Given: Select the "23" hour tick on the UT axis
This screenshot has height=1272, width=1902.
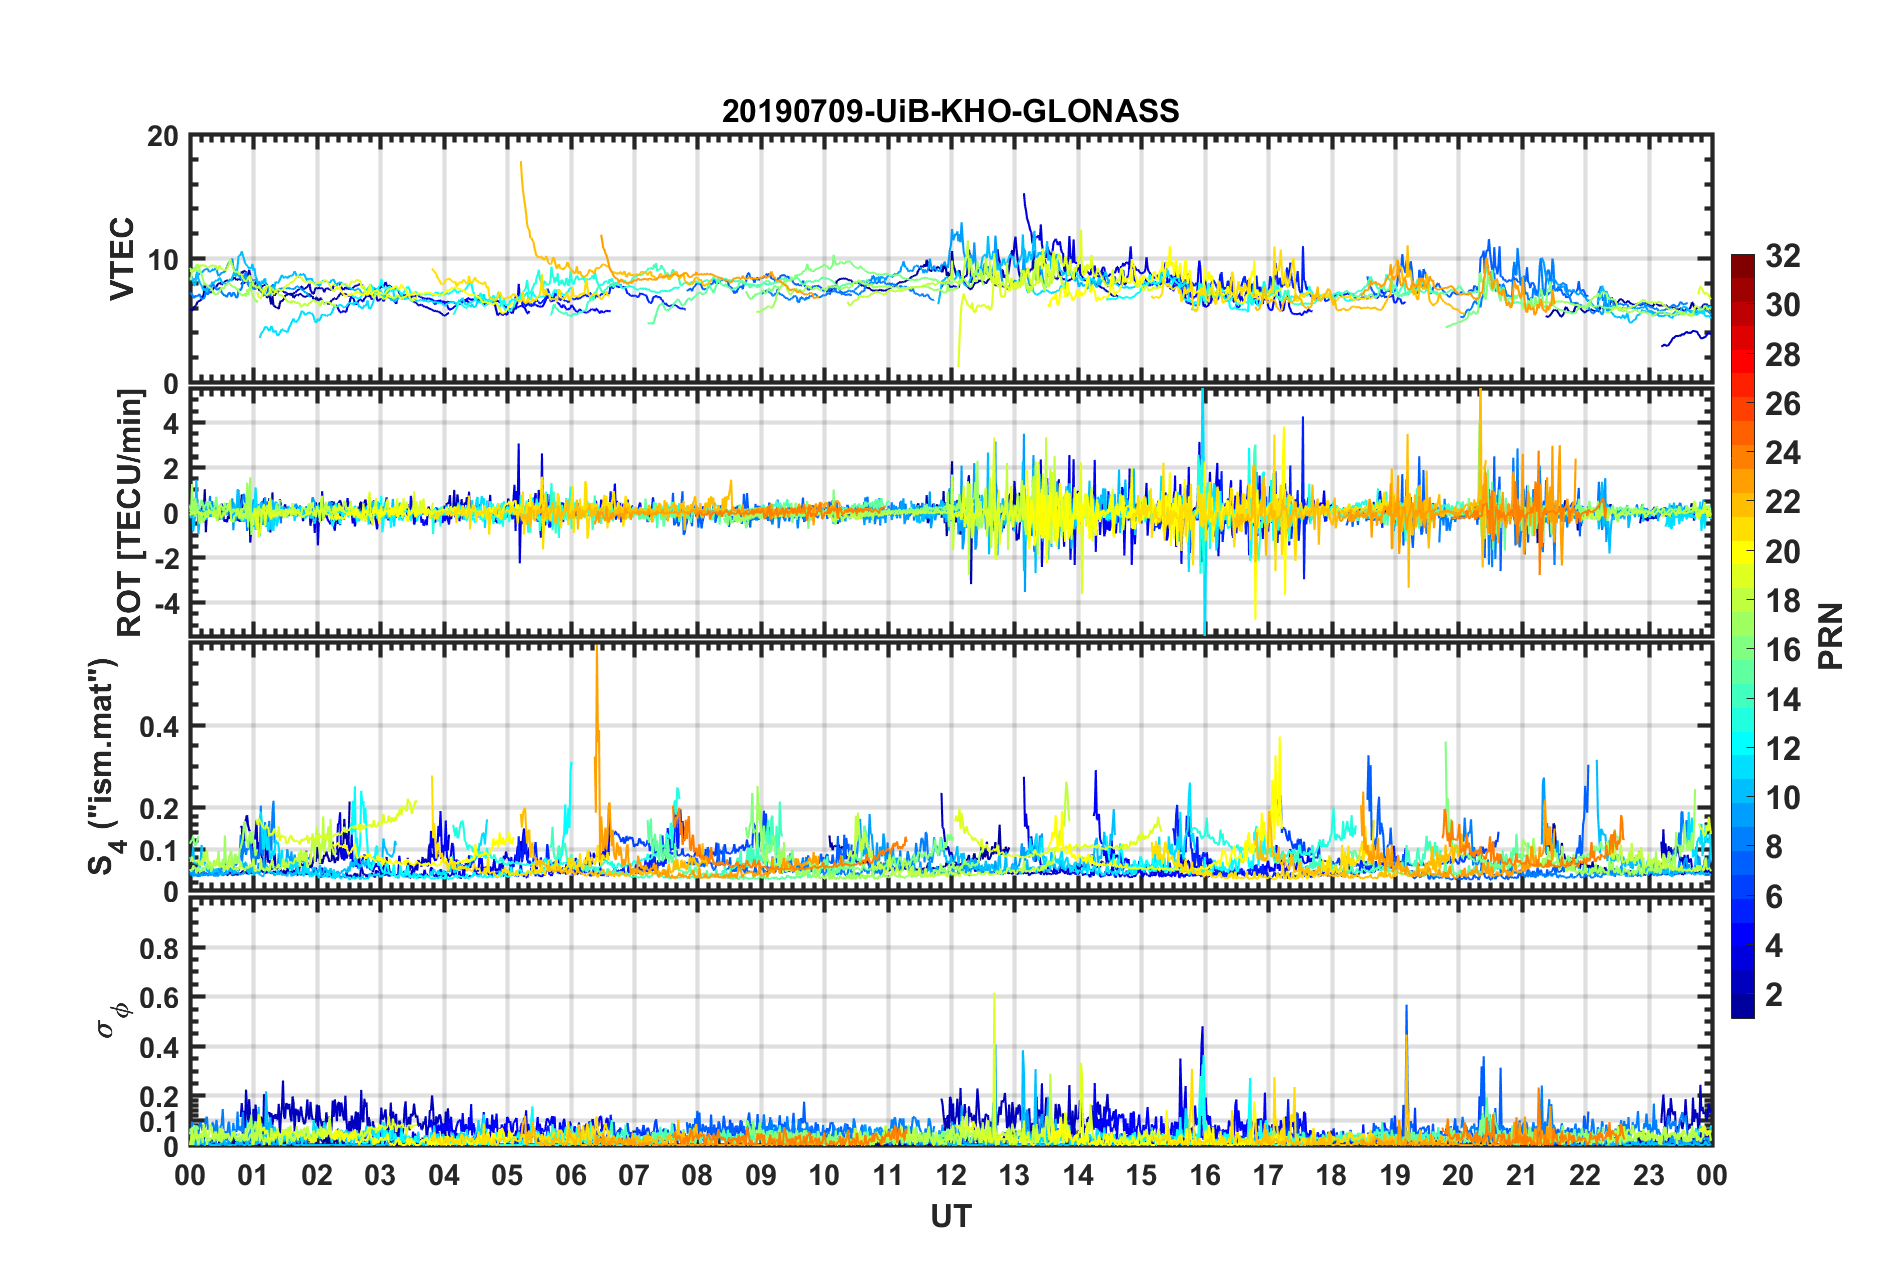Looking at the screenshot, I should [1649, 1175].
